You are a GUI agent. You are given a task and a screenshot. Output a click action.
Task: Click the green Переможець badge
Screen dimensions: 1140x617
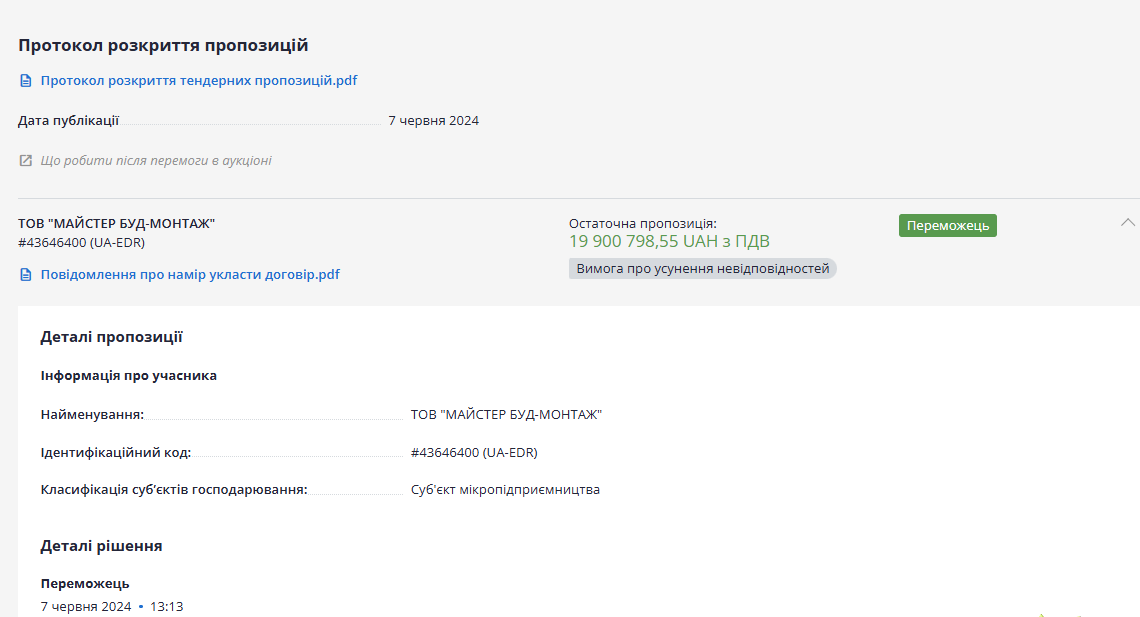pyautogui.click(x=947, y=225)
